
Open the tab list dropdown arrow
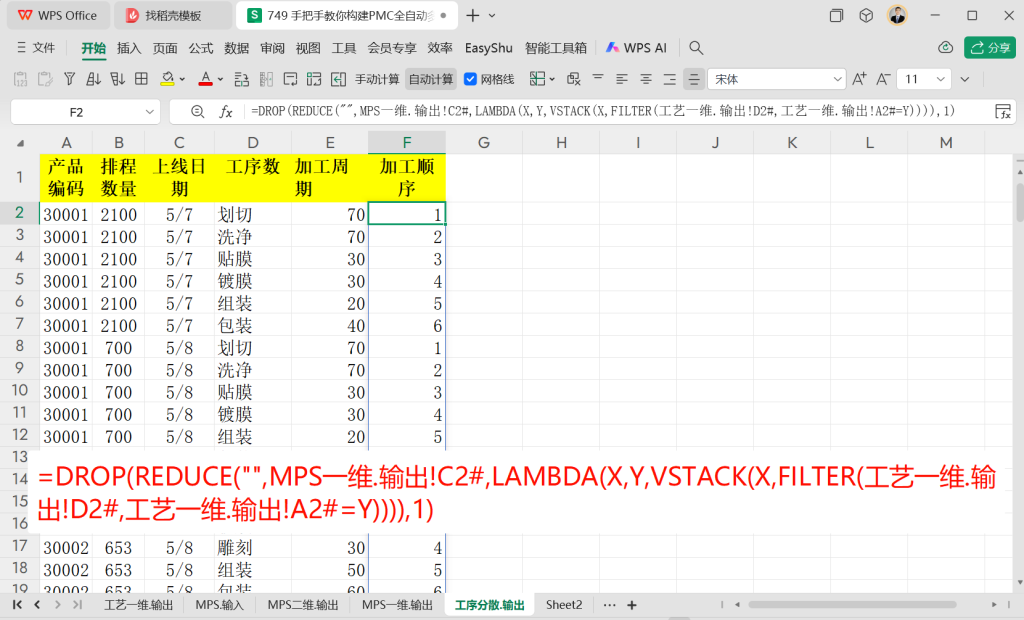pyautogui.click(x=492, y=15)
